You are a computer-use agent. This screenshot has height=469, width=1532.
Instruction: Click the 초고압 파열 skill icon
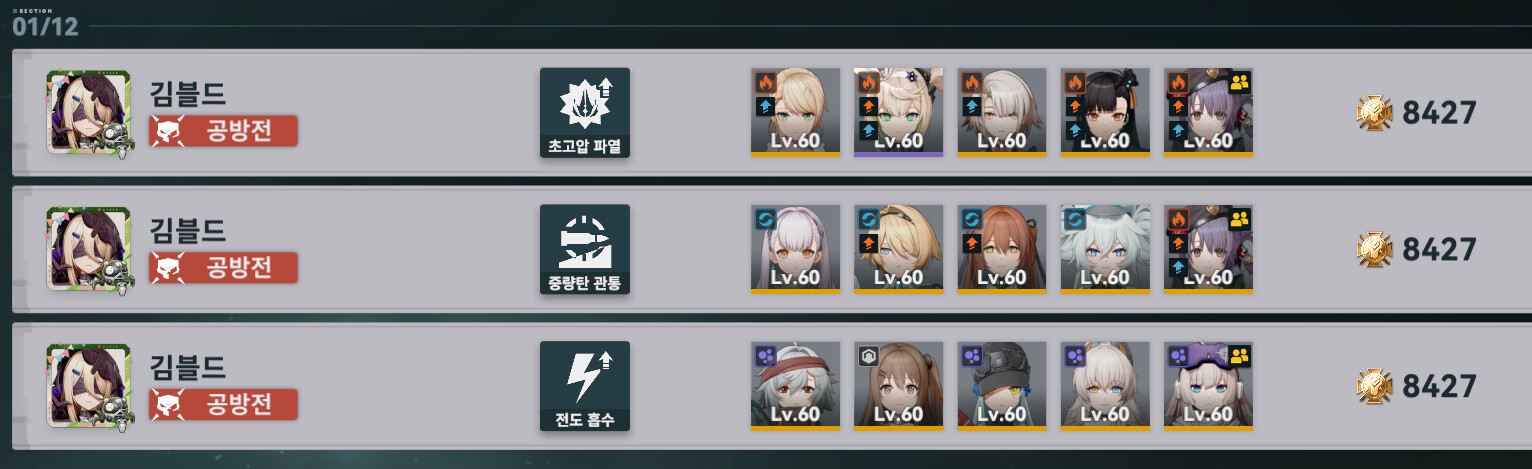click(x=585, y=112)
